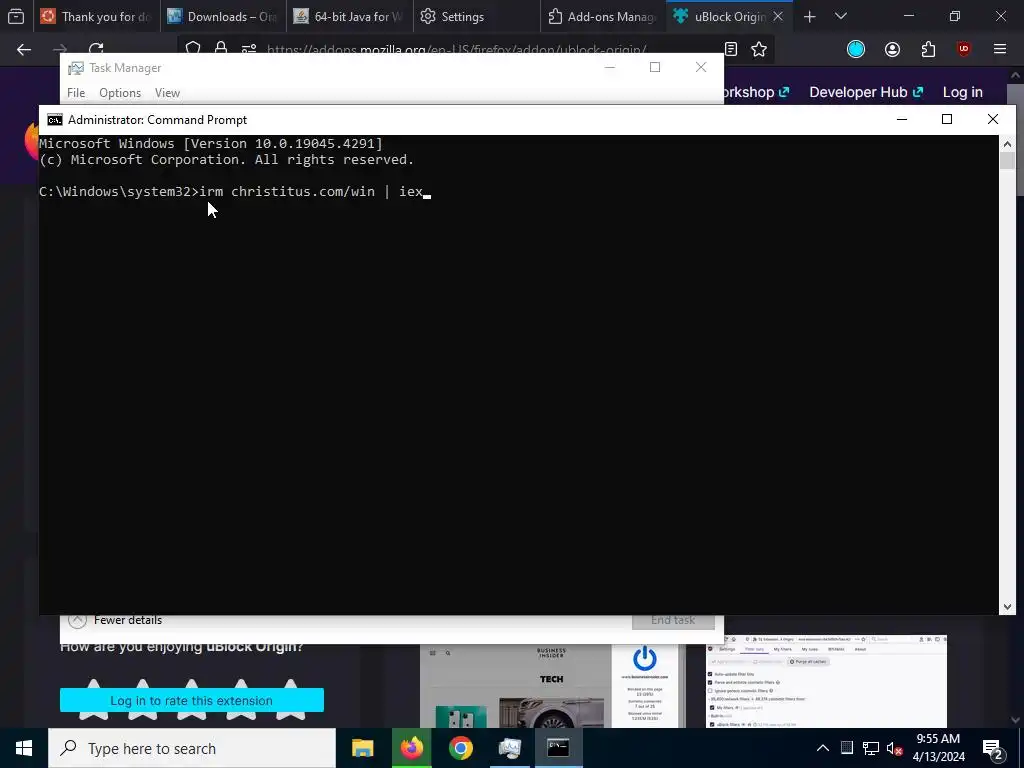This screenshot has width=1024, height=768.
Task: Open notification center icon
Action: [993, 749]
